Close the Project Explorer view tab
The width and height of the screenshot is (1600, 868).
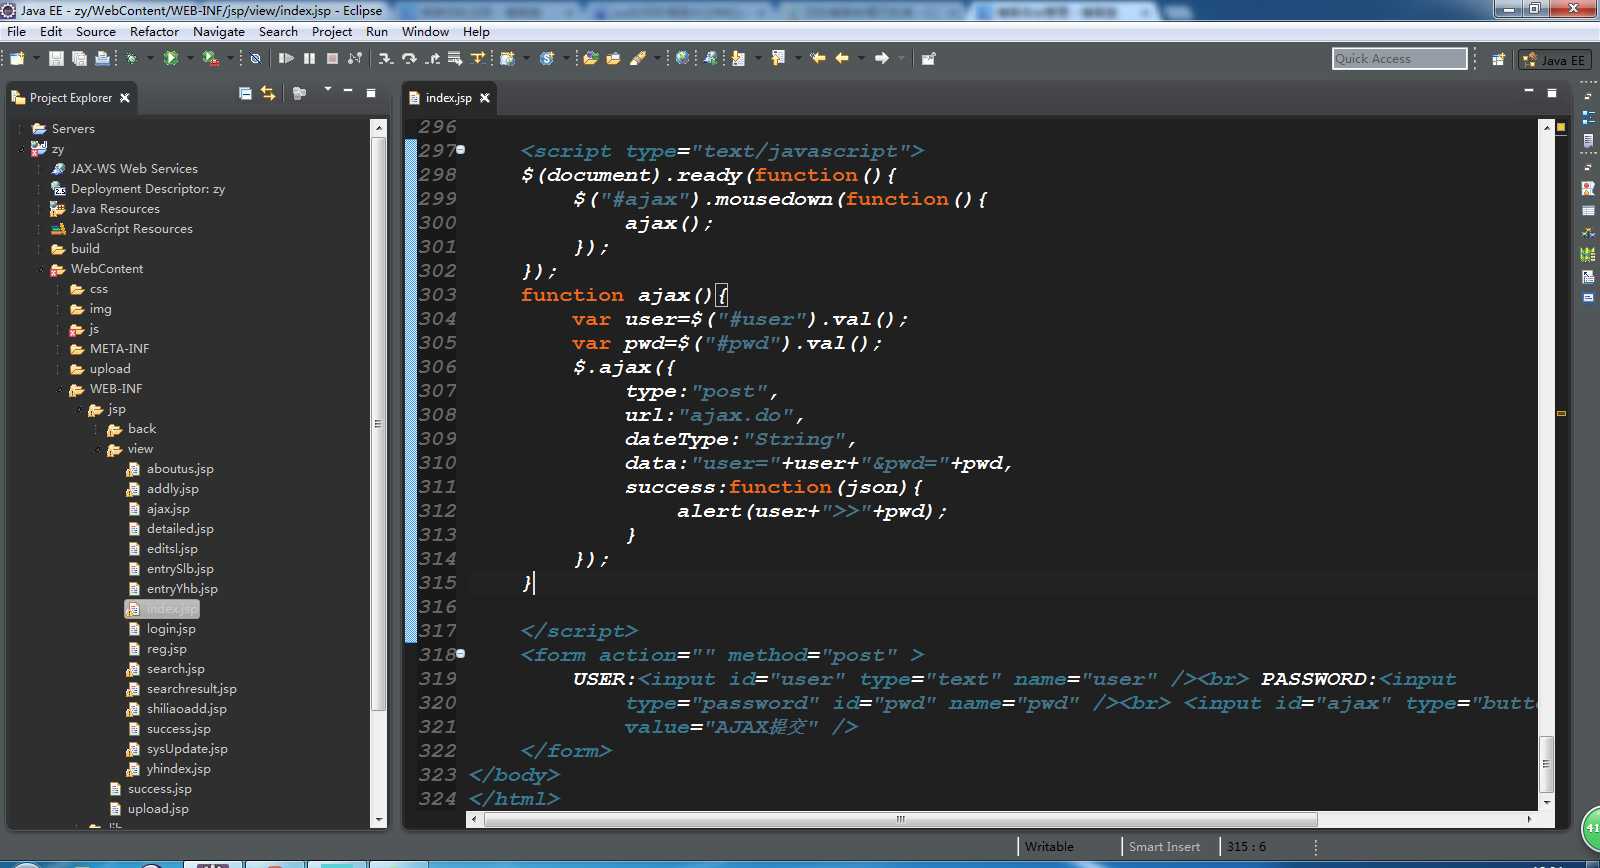click(124, 98)
